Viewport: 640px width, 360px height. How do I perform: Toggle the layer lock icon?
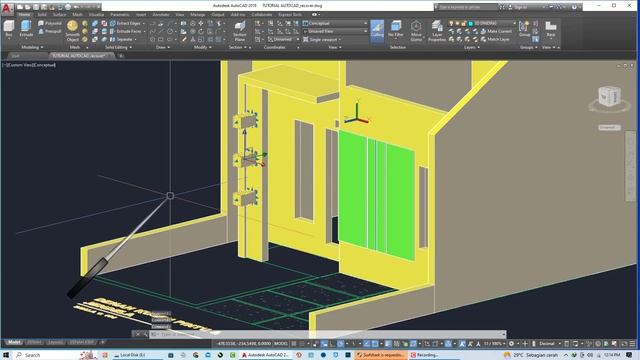[x=464, y=24]
